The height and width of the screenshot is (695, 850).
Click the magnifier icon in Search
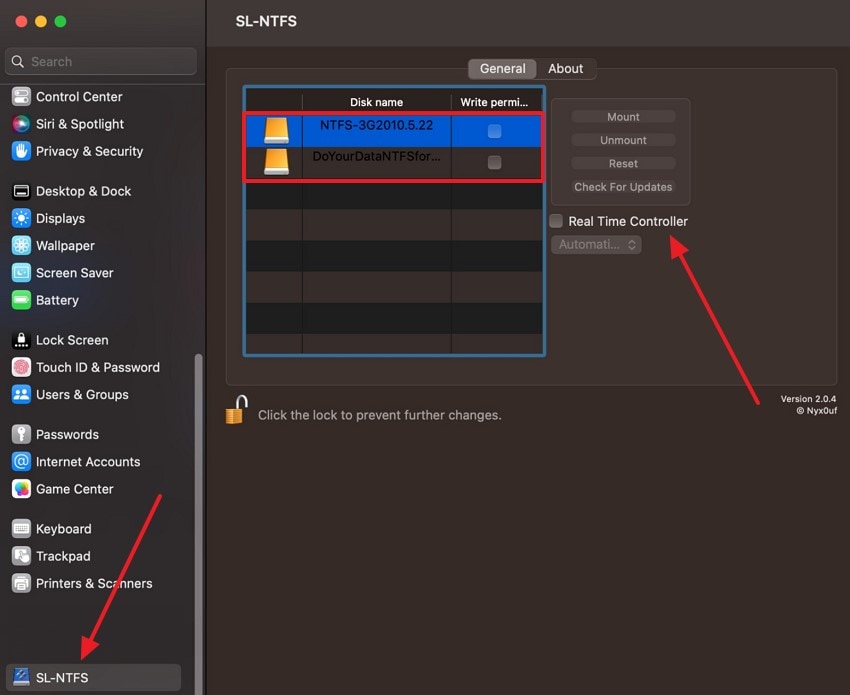(18, 61)
